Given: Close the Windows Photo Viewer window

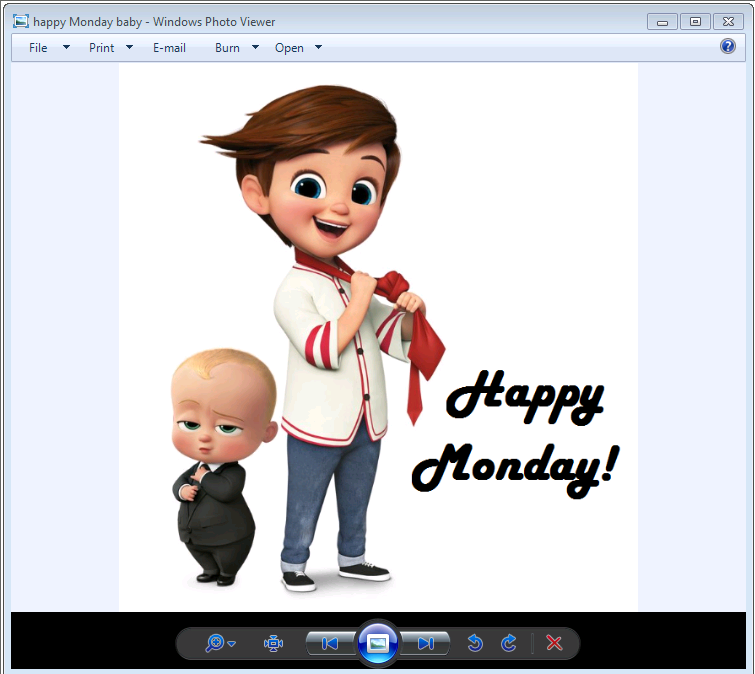Looking at the screenshot, I should [729, 22].
